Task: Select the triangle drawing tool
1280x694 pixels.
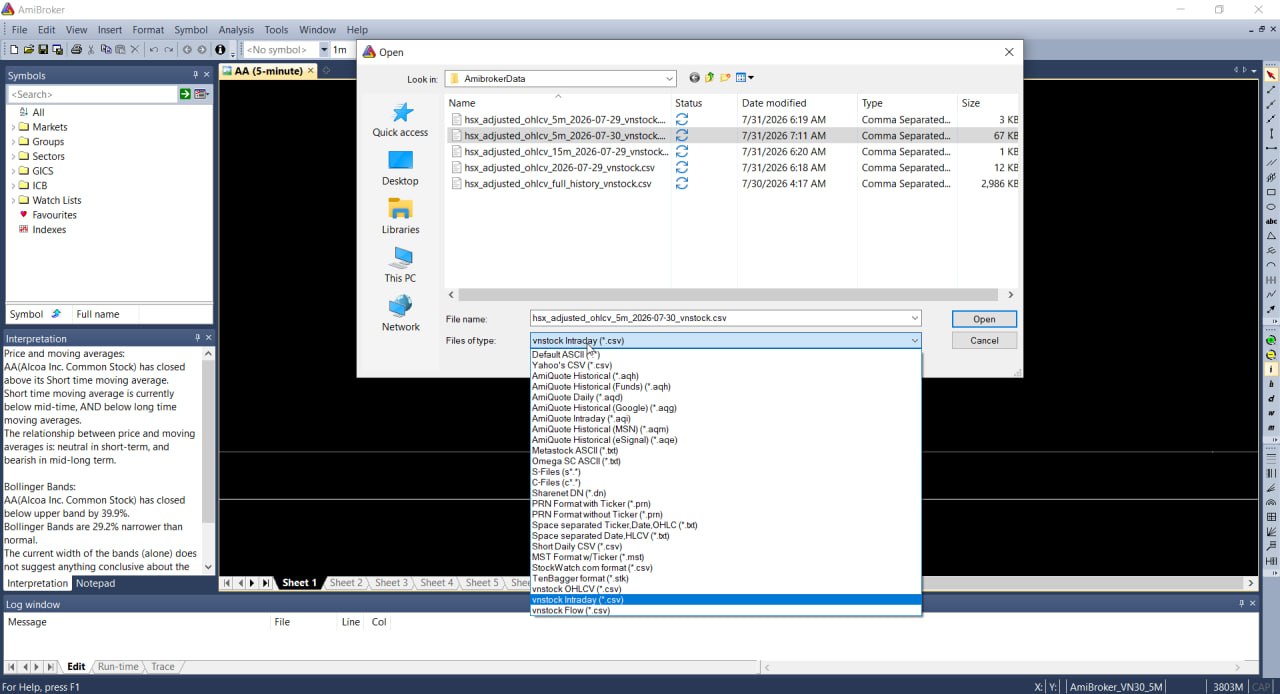Action: tap(1271, 236)
